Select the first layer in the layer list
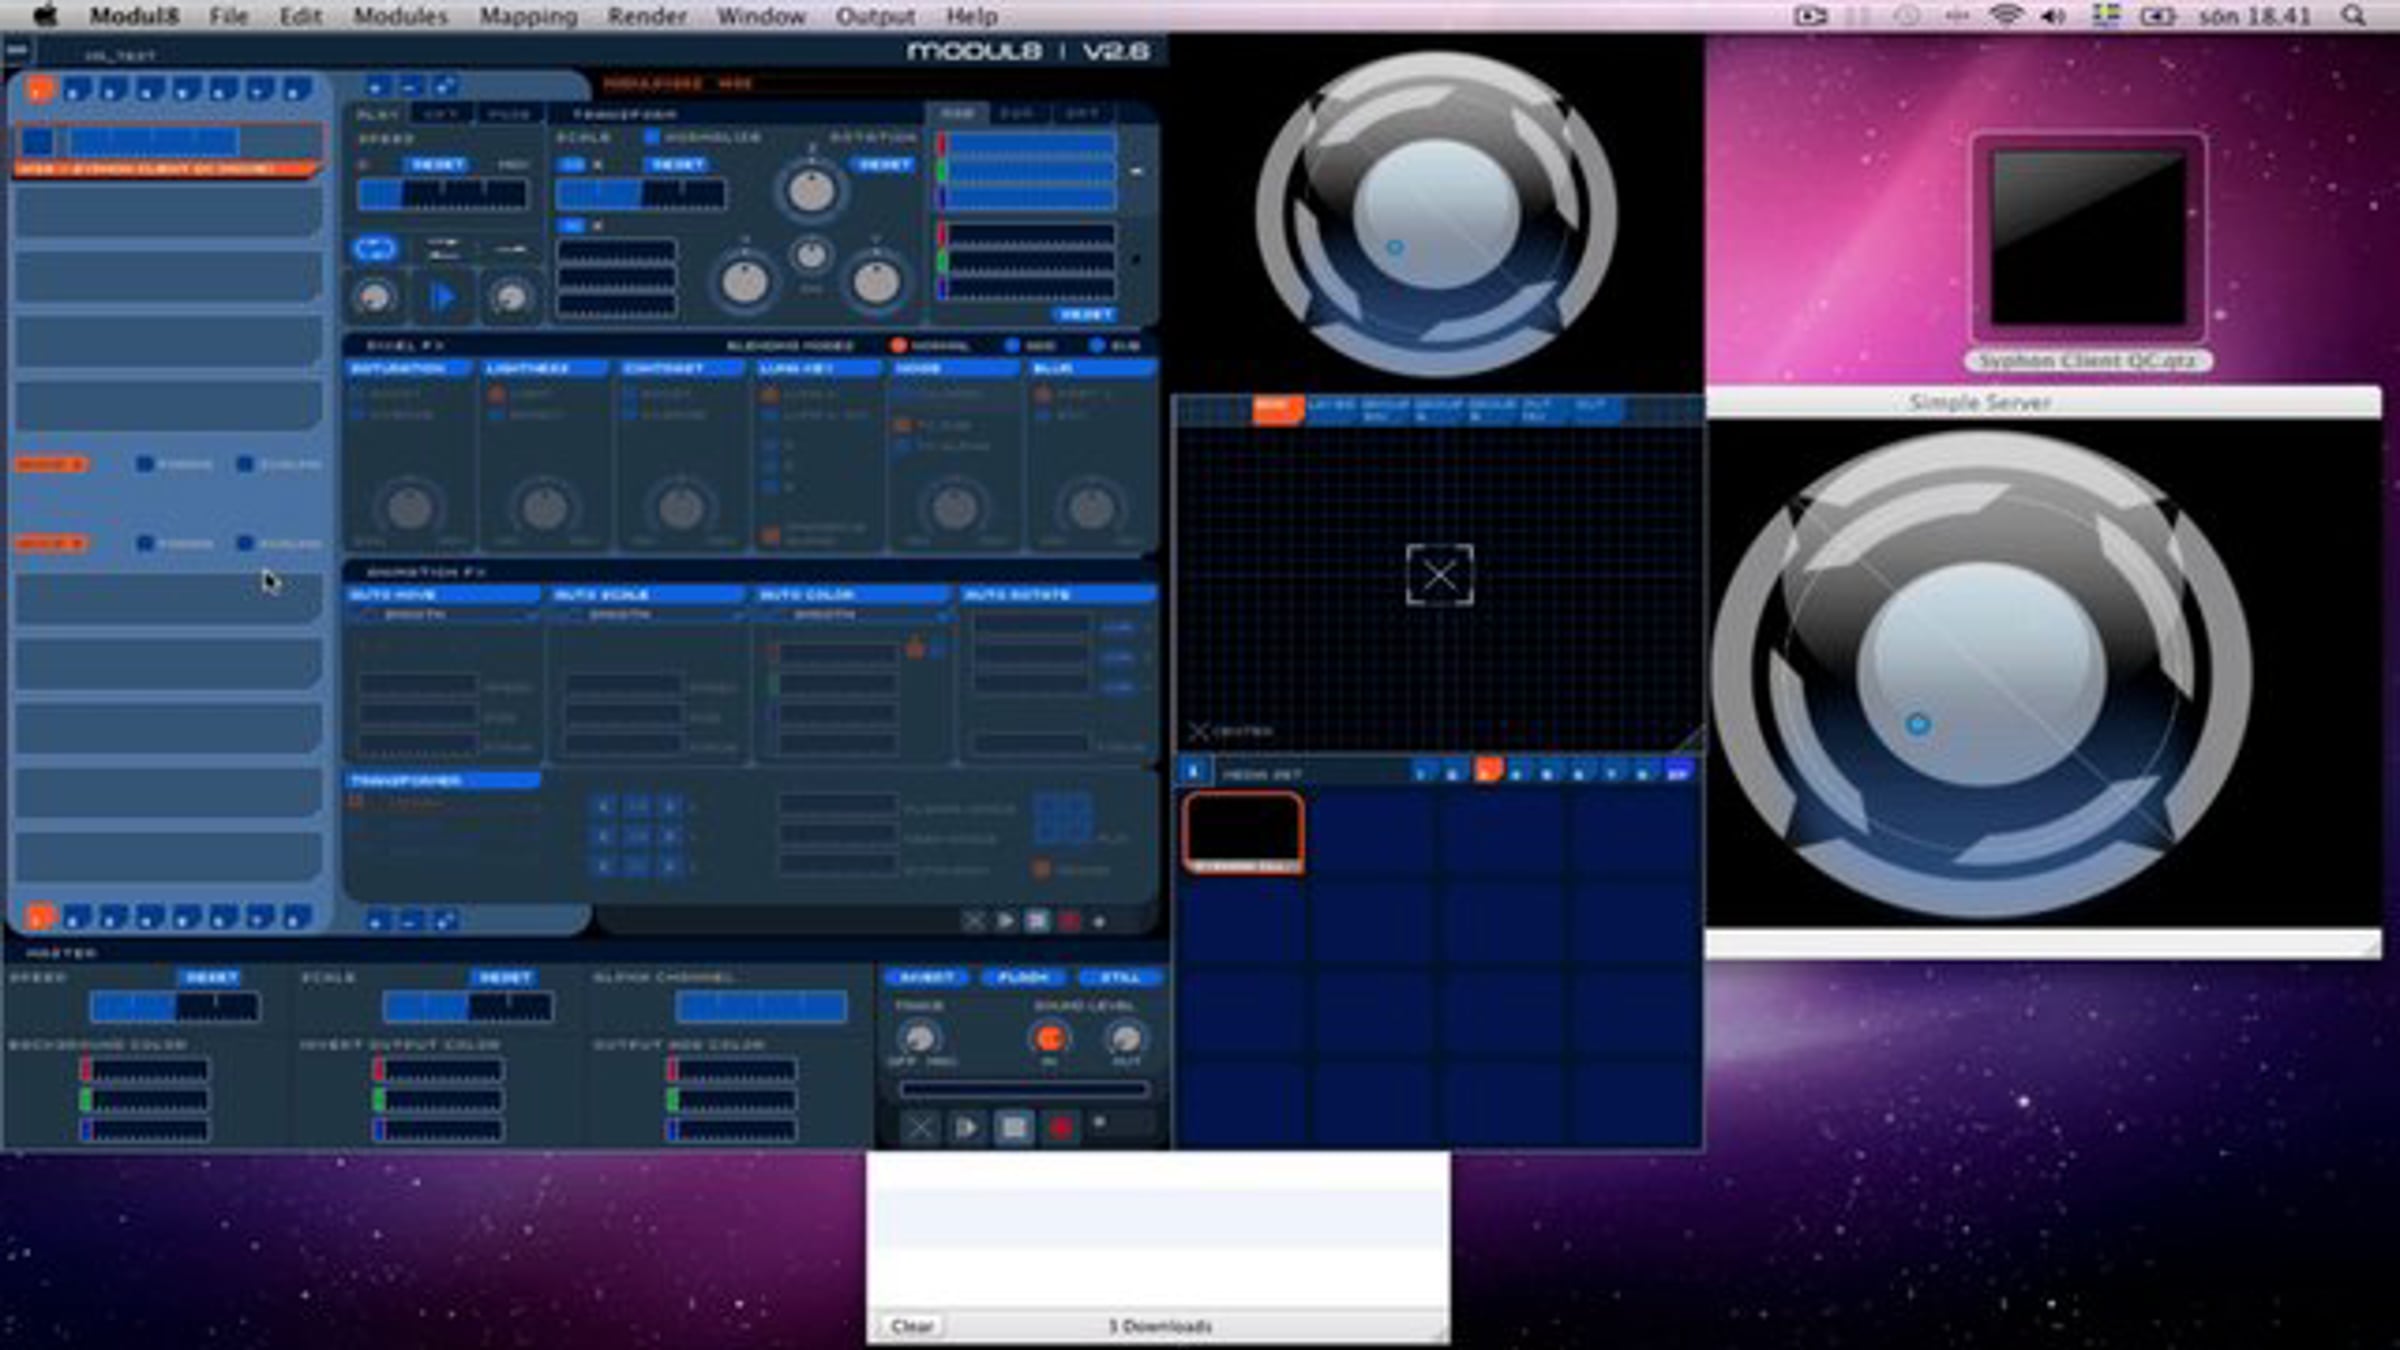This screenshot has height=1350, width=2400. [169, 151]
